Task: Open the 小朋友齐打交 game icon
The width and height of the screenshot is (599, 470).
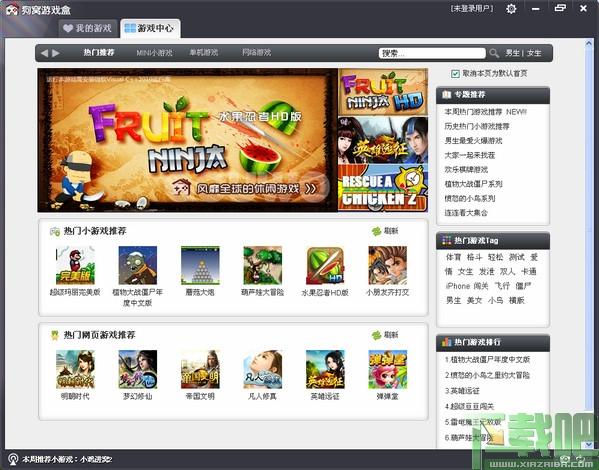Action: [x=387, y=265]
